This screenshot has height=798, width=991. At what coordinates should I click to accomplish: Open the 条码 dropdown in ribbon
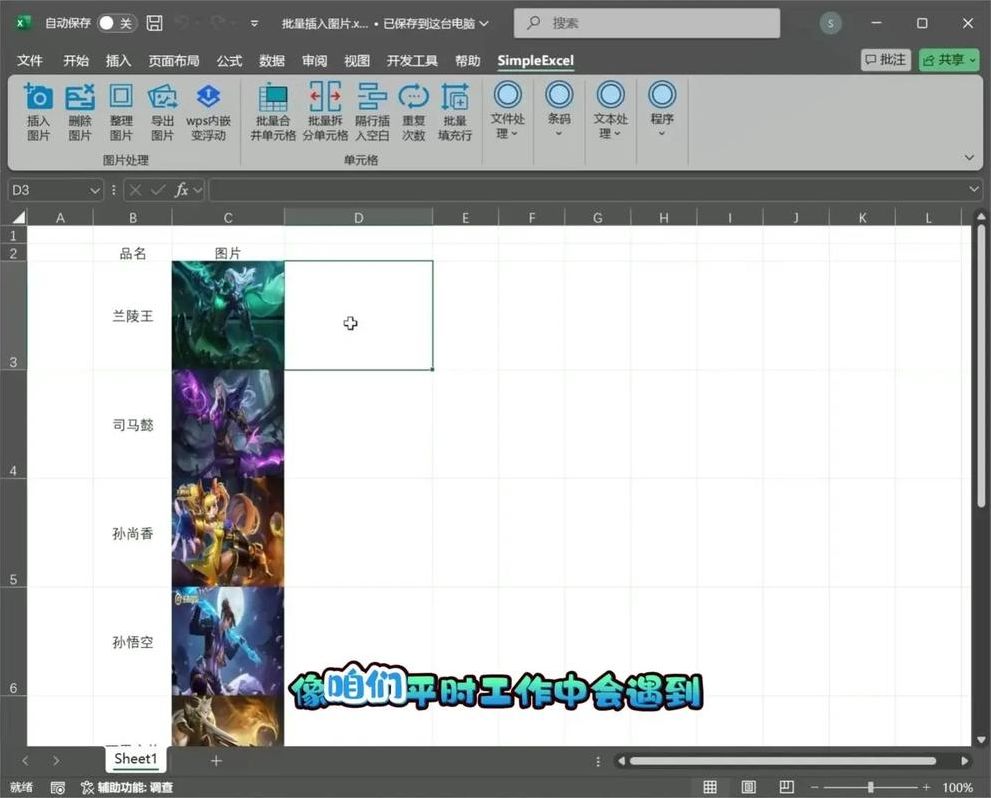click(x=559, y=111)
